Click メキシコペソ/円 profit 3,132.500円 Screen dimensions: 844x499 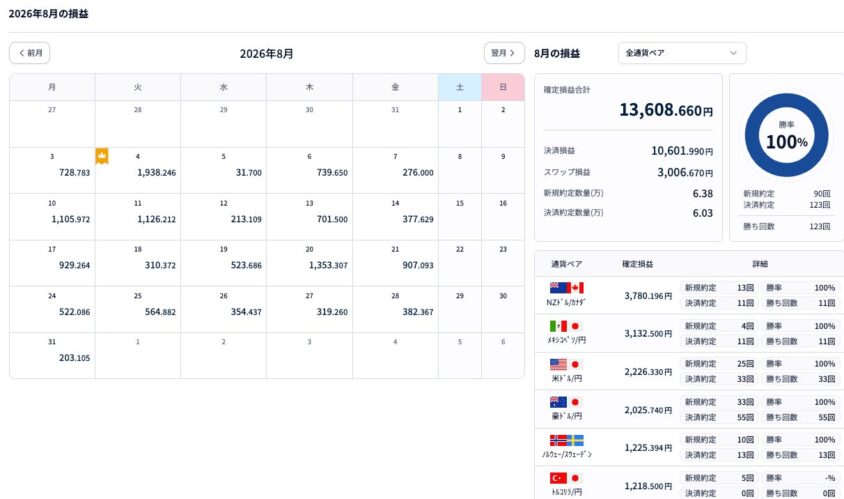(648, 334)
